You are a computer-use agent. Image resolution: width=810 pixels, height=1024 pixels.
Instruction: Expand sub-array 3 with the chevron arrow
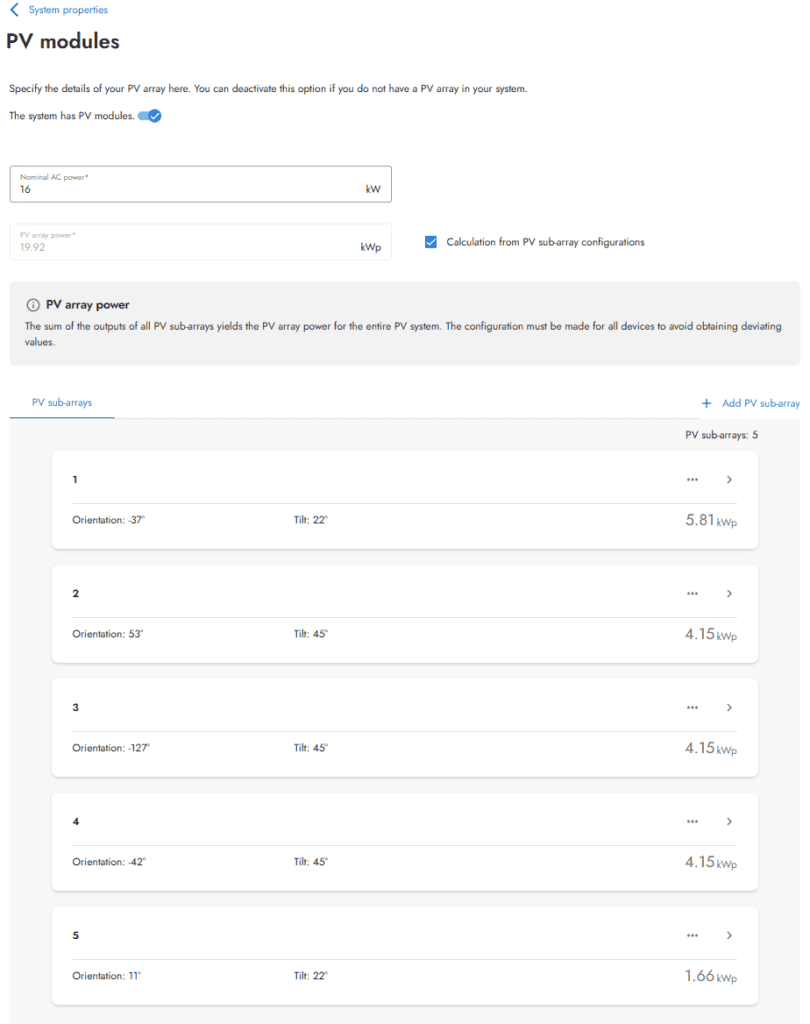click(x=729, y=708)
